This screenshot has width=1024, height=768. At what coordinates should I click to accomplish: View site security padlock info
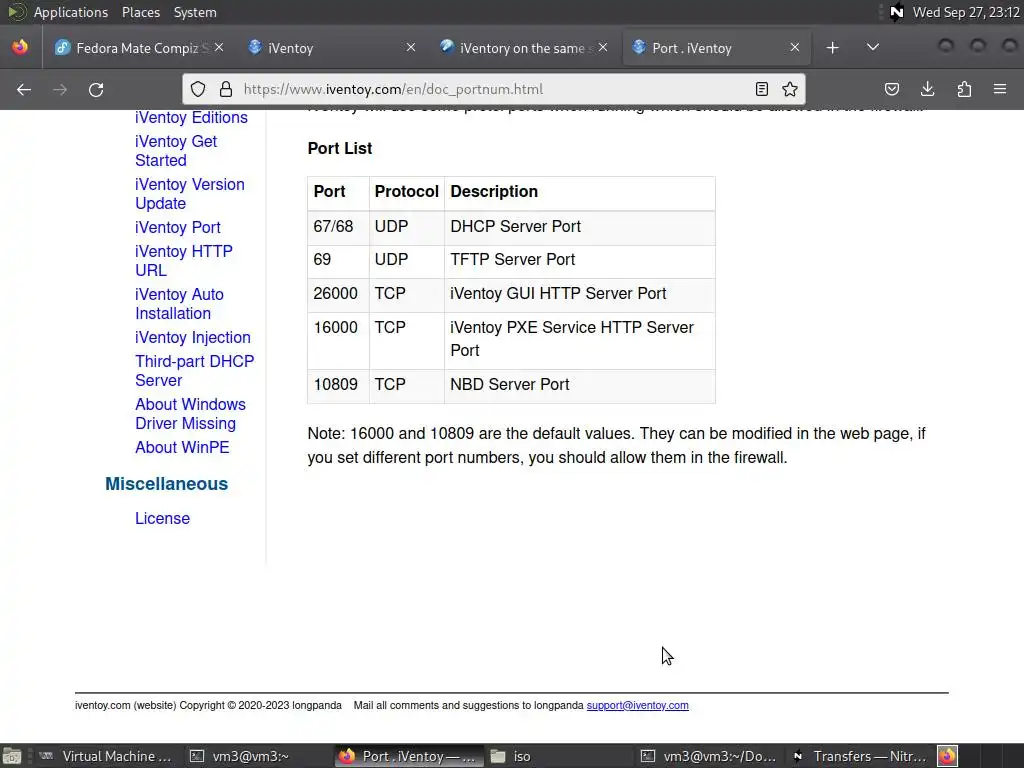click(x=226, y=89)
